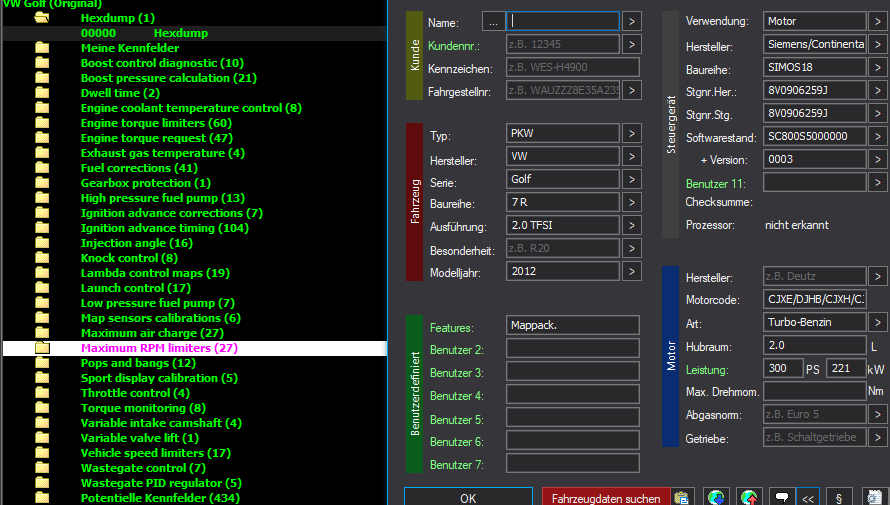Screen dimensions: 890x505
Task: Select Wastegate PID regulator (5) folder
Action: point(161,483)
